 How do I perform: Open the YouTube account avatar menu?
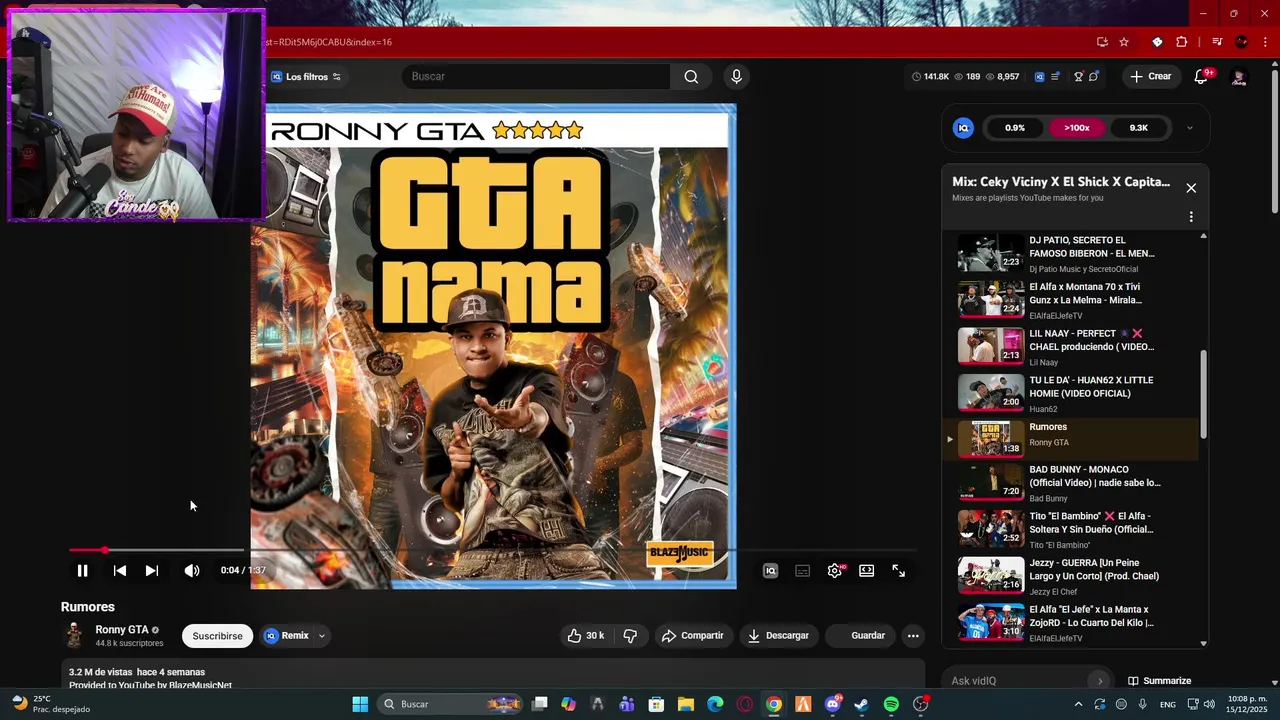point(1239,77)
